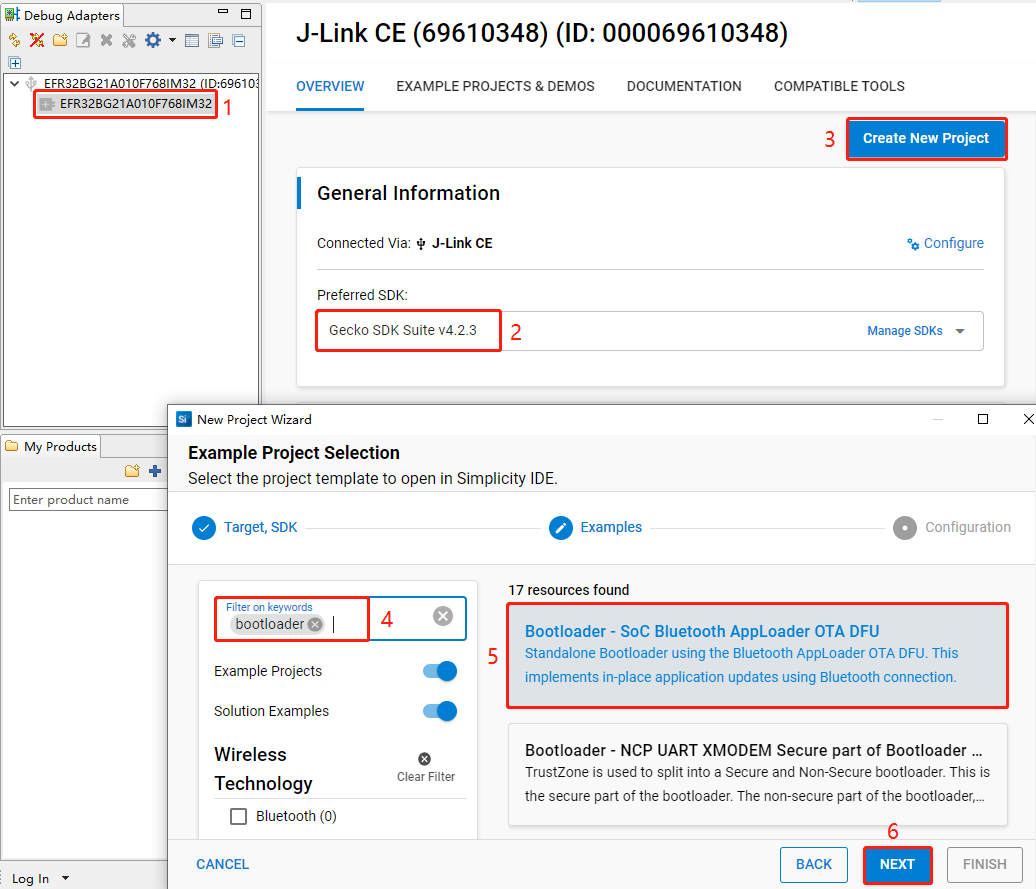The width and height of the screenshot is (1036, 889).
Task: Enable the Bluetooth wireless technology filter
Action: (238, 816)
